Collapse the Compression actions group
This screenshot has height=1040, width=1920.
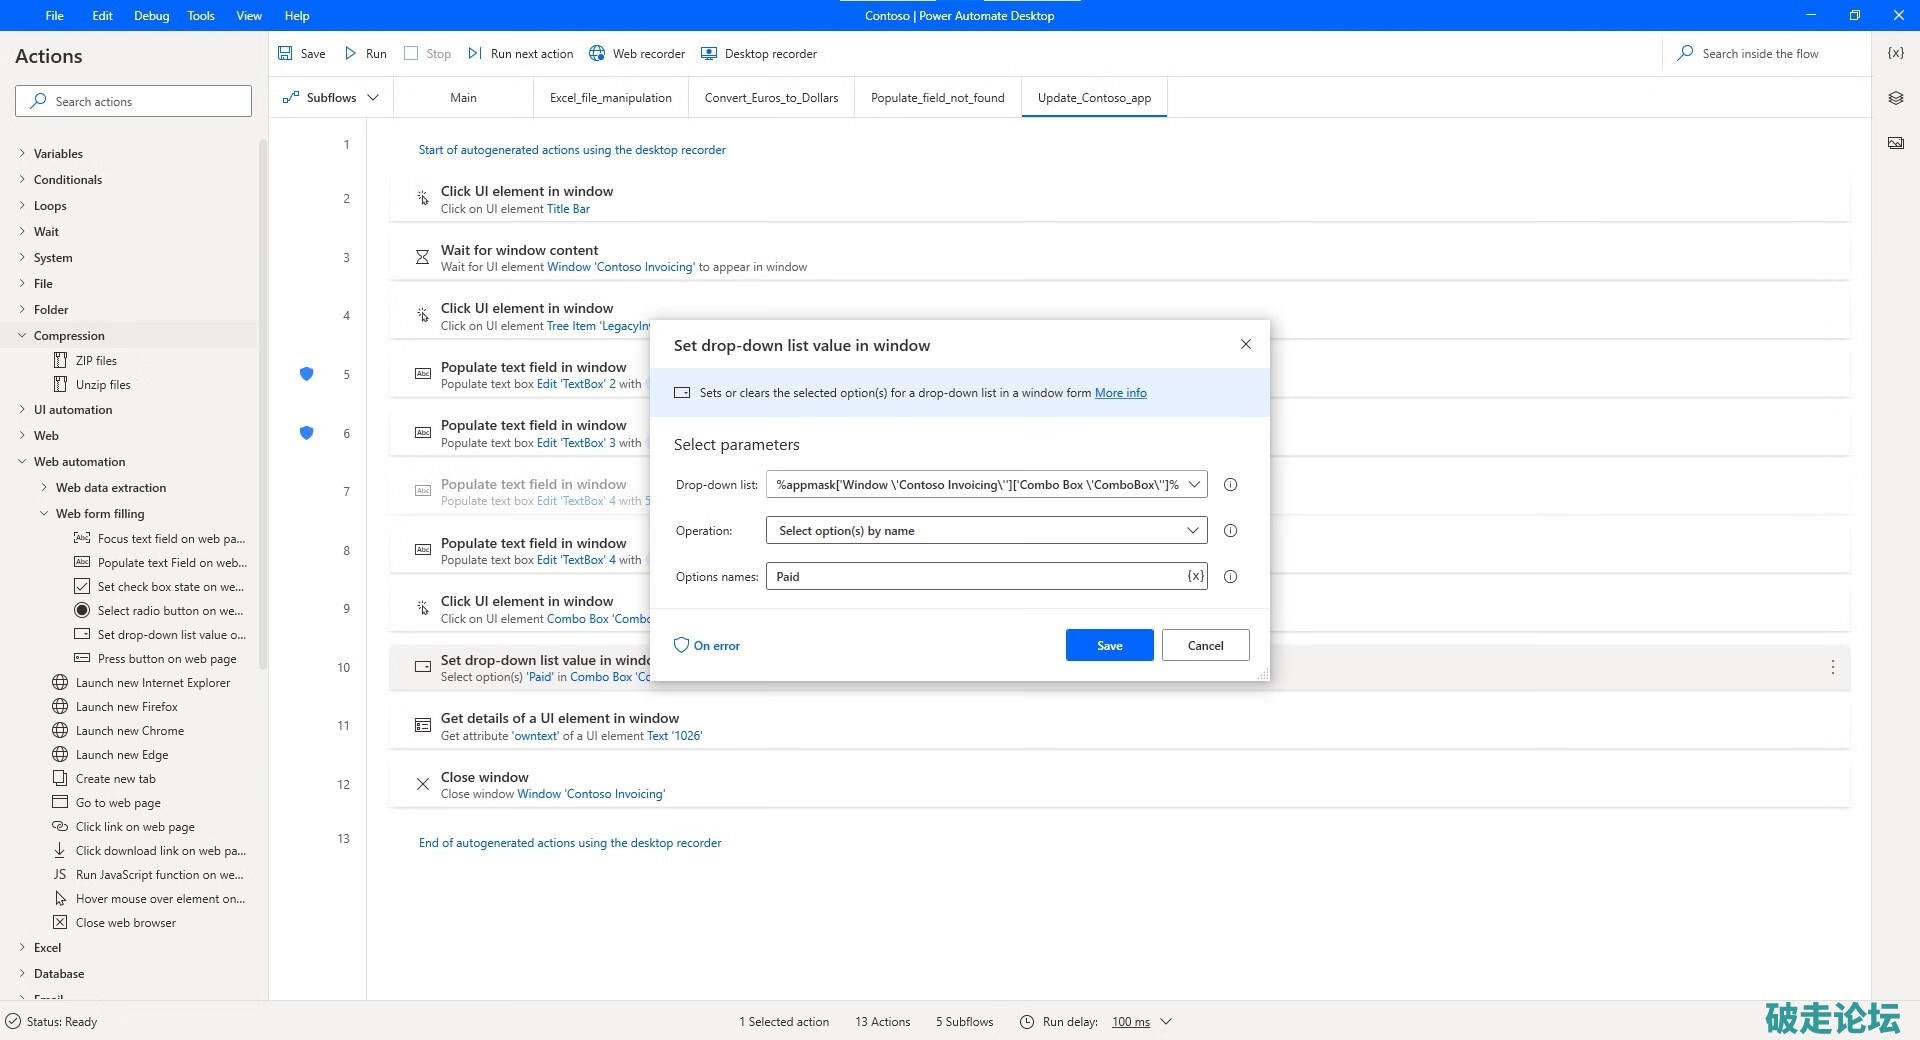22,336
